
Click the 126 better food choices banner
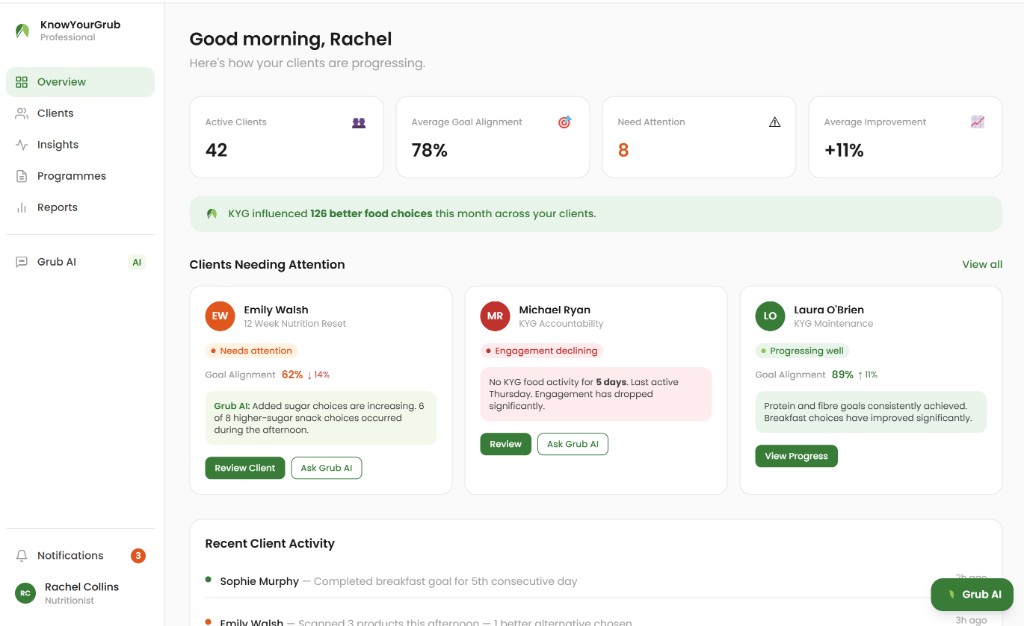pos(596,214)
